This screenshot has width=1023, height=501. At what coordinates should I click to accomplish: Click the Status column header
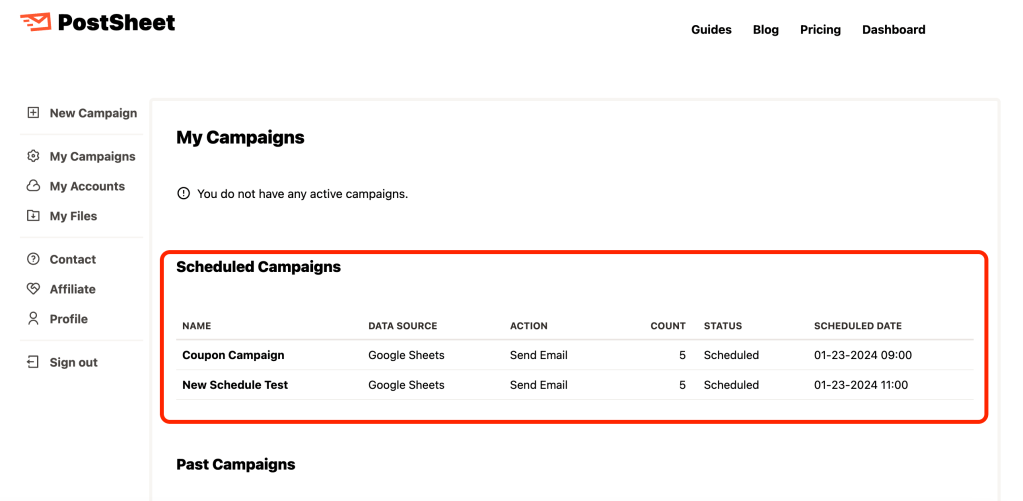722,326
